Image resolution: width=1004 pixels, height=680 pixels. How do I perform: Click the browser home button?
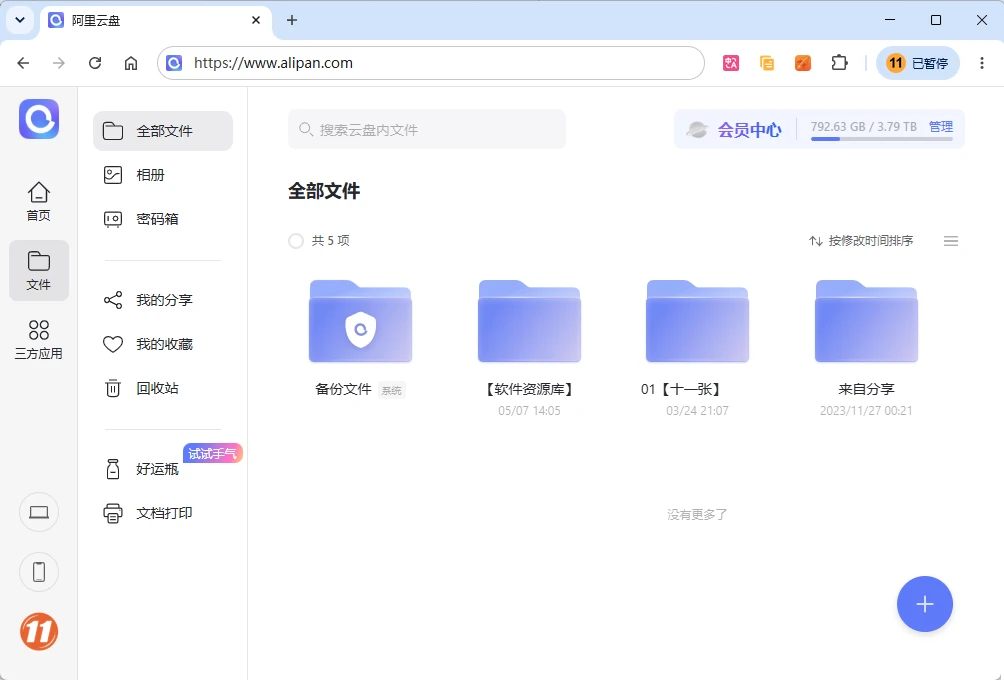pos(131,63)
